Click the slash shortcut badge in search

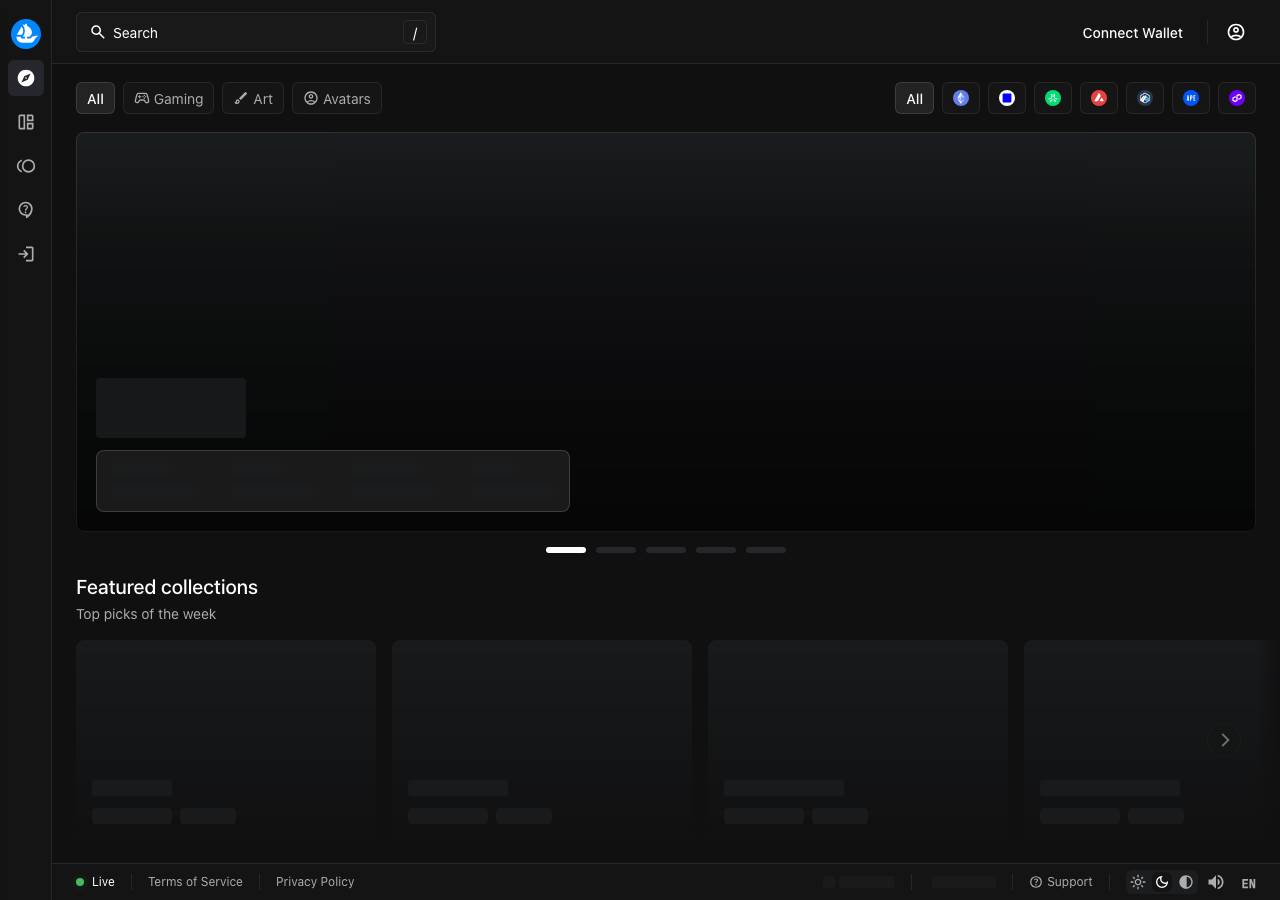[x=415, y=33]
